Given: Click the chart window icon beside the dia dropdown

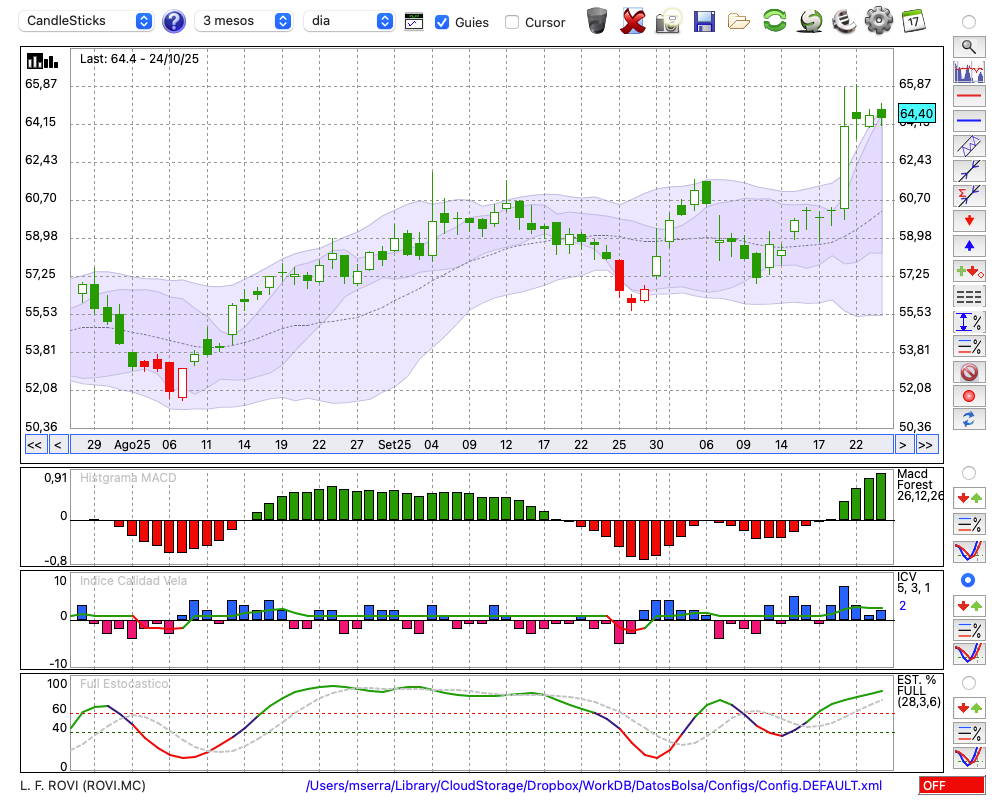Looking at the screenshot, I should click(x=414, y=22).
